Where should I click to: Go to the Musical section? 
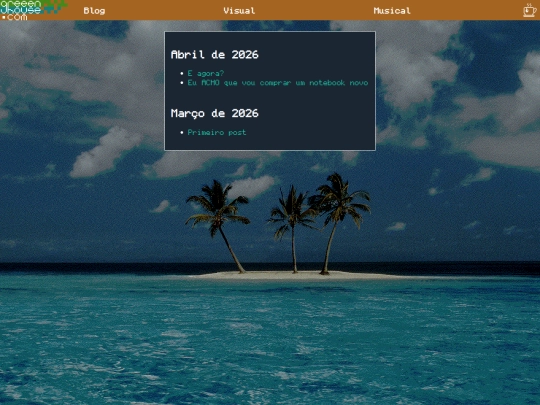(392, 11)
